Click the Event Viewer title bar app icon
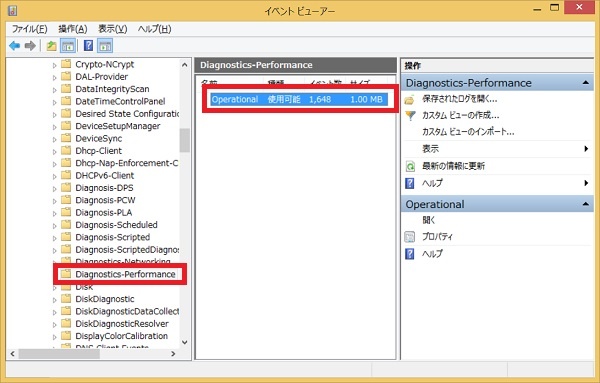Screen dimensions: 600x383 pos(12,10)
